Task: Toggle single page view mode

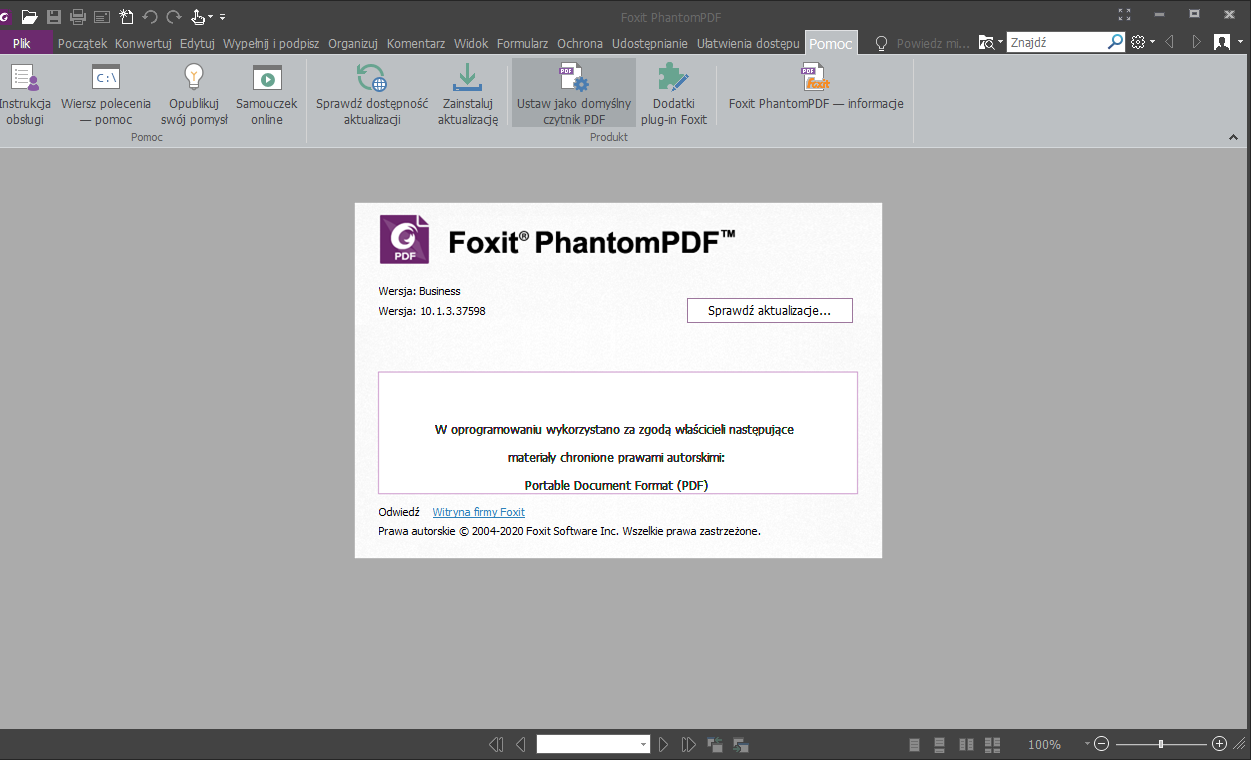Action: coord(915,744)
